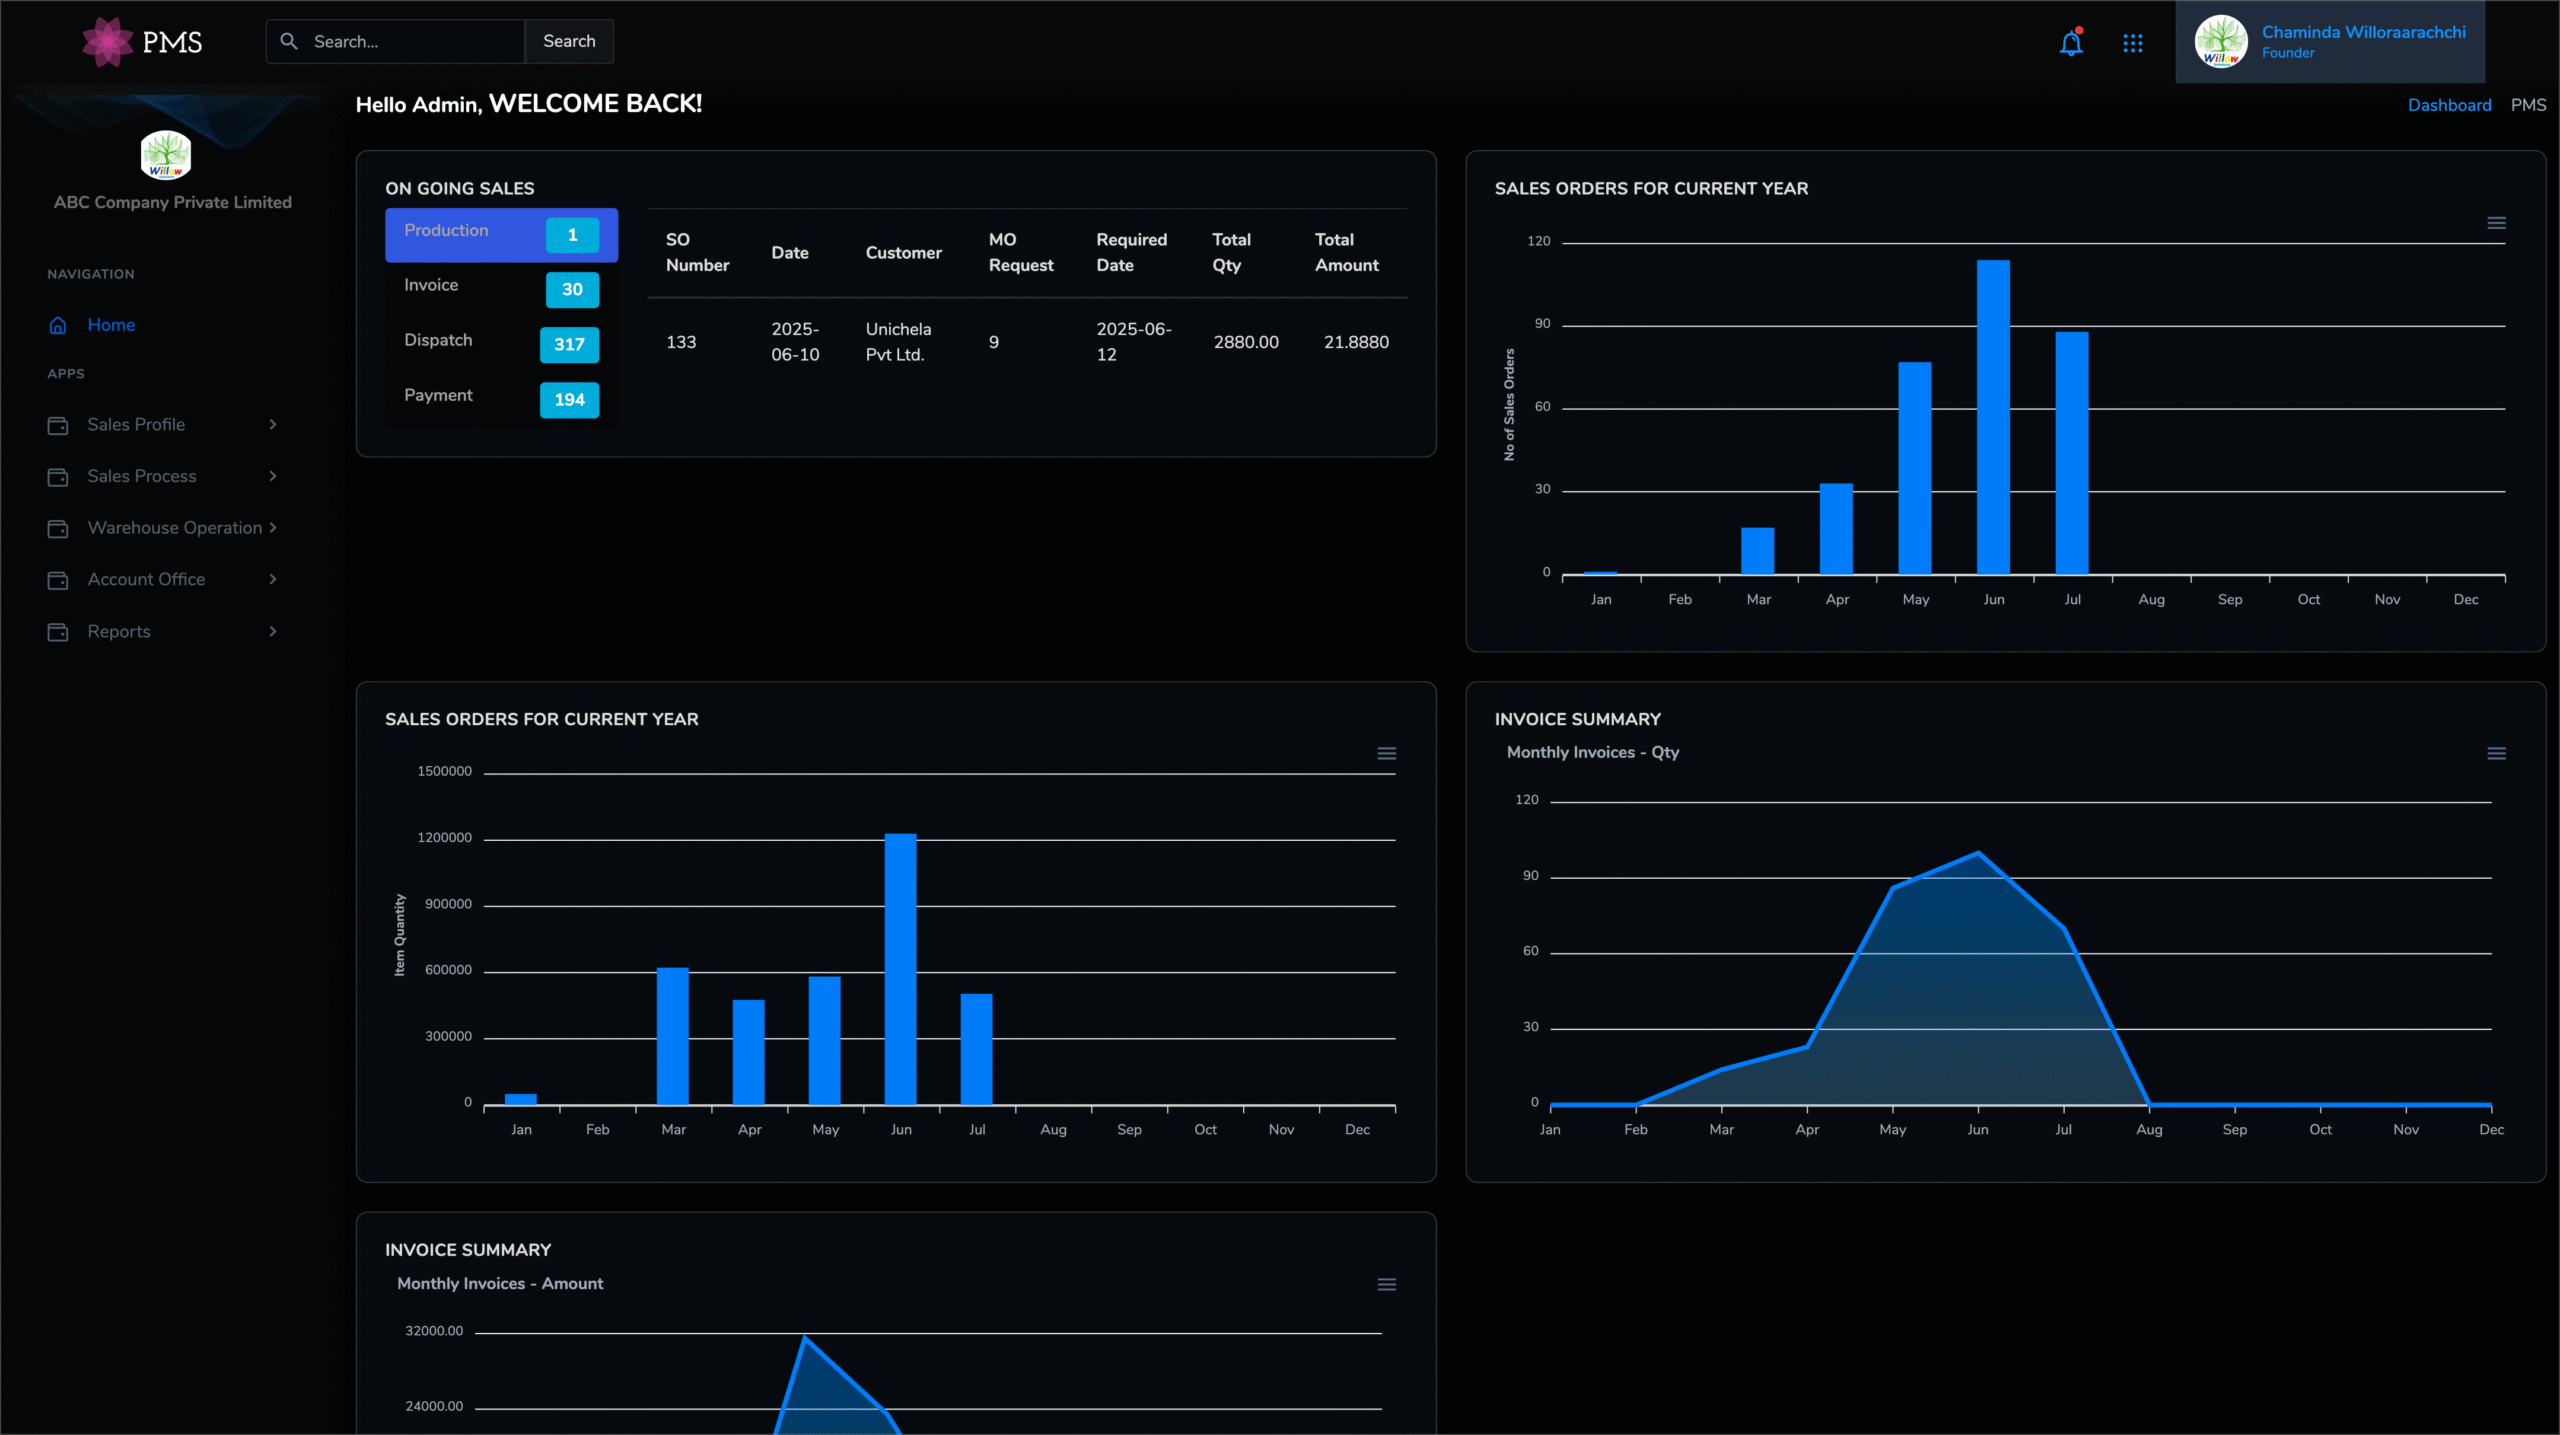The height and width of the screenshot is (1435, 2560).
Task: Open the notifications bell
Action: click(x=2071, y=42)
